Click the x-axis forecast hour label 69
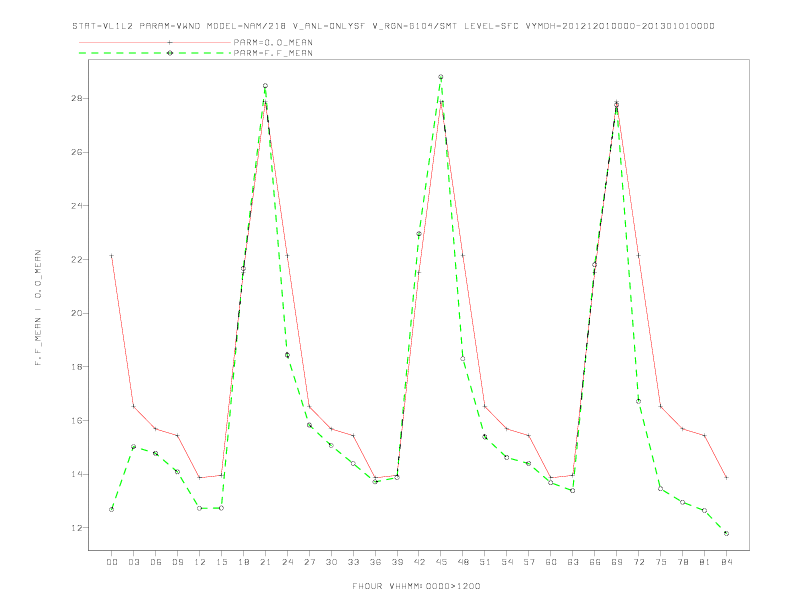This screenshot has width=792, height=612. click(617, 562)
